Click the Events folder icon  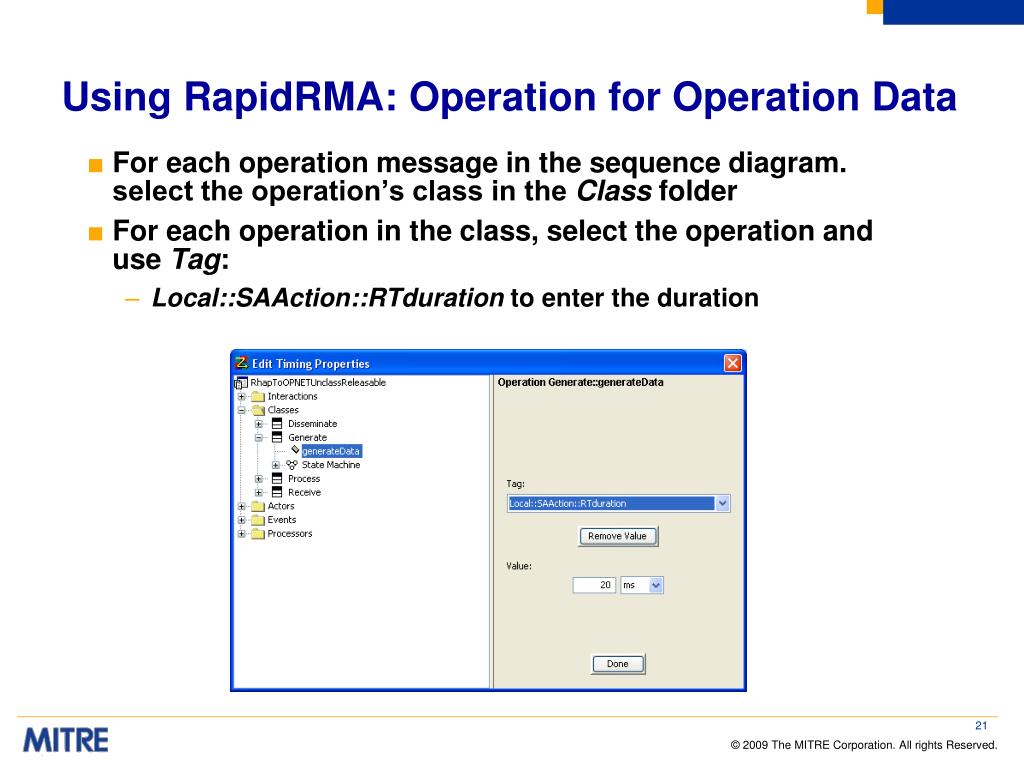pos(258,520)
